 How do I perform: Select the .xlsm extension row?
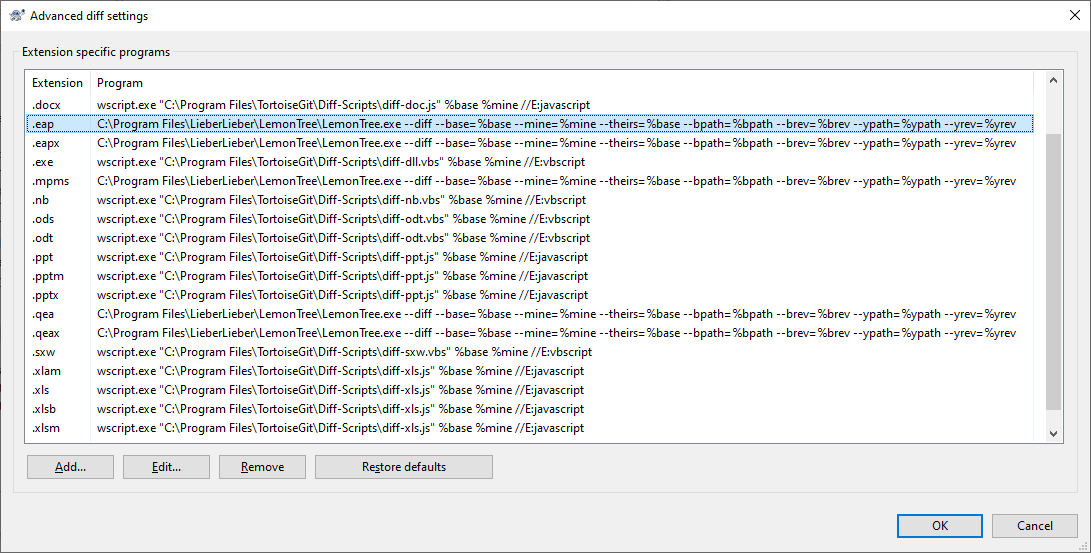point(46,428)
